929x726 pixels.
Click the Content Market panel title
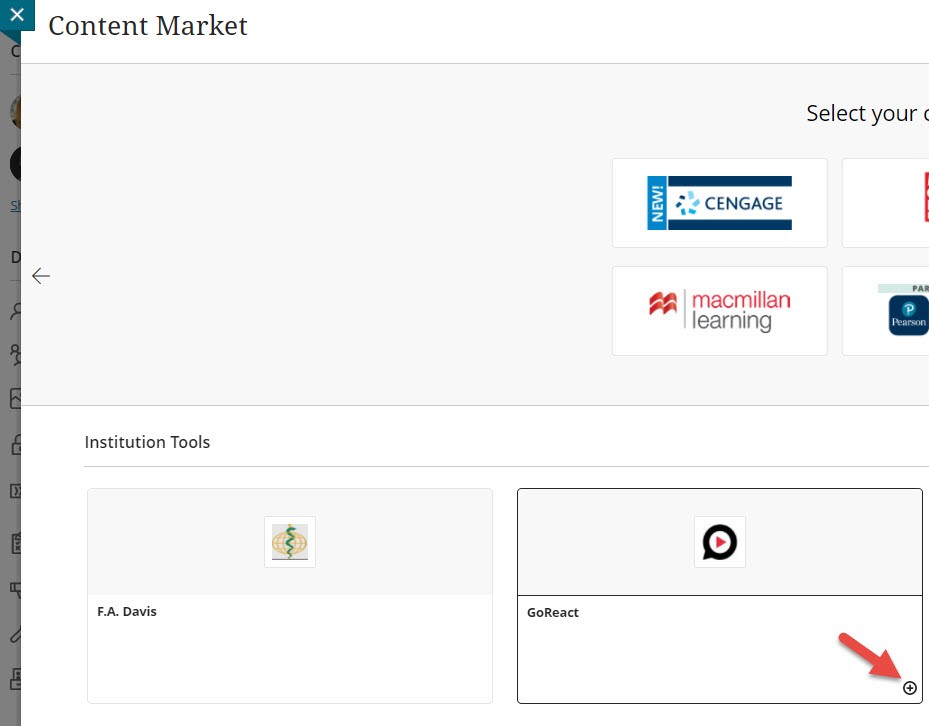(148, 27)
